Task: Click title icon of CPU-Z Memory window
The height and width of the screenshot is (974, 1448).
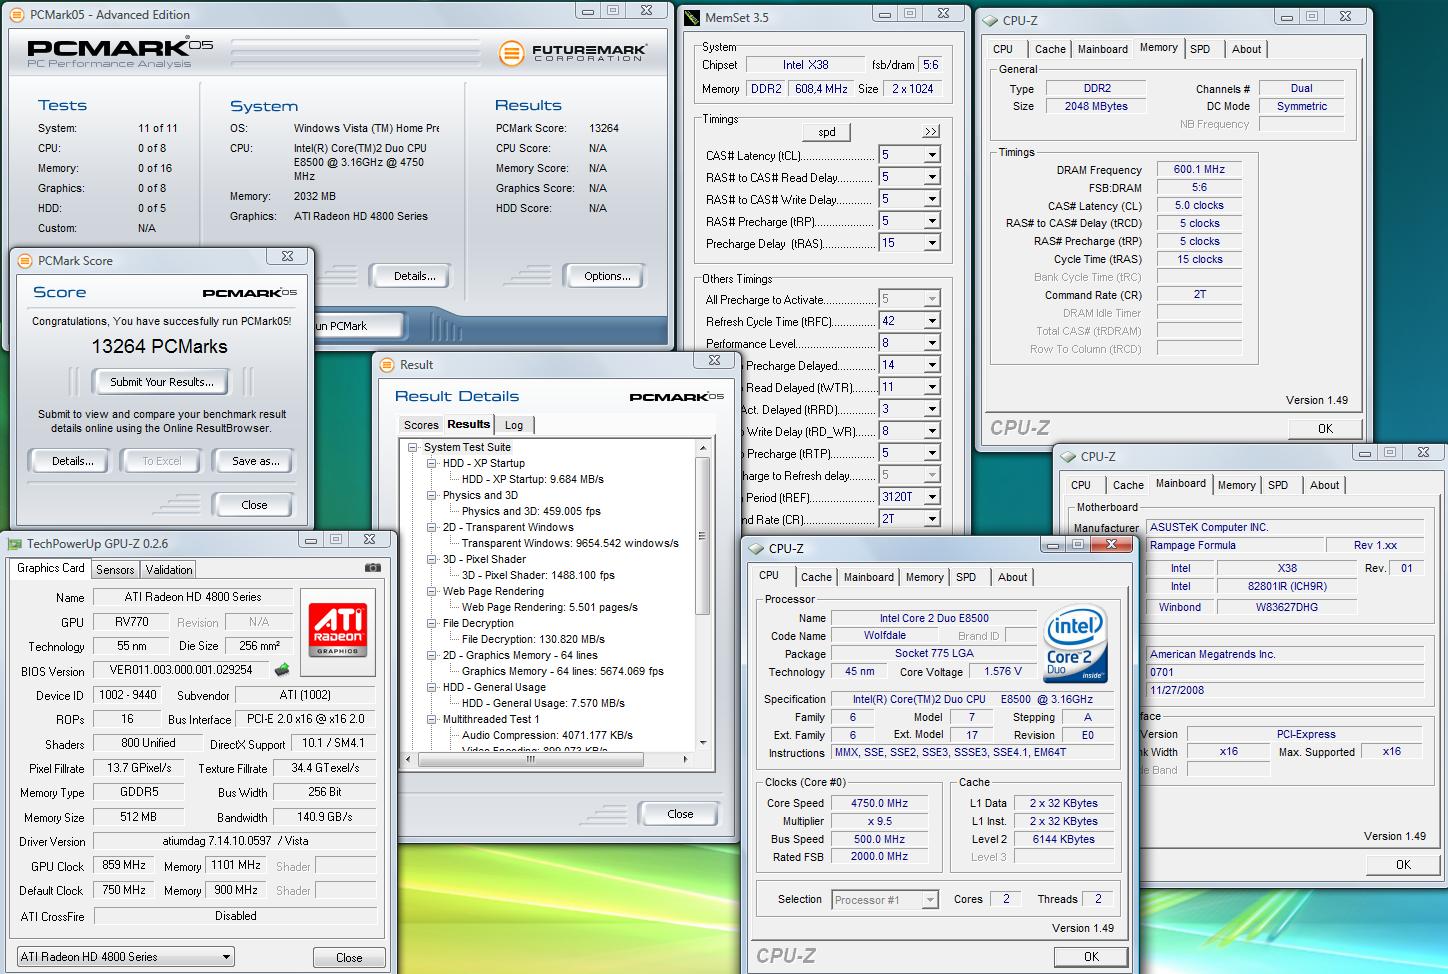Action: pos(990,20)
